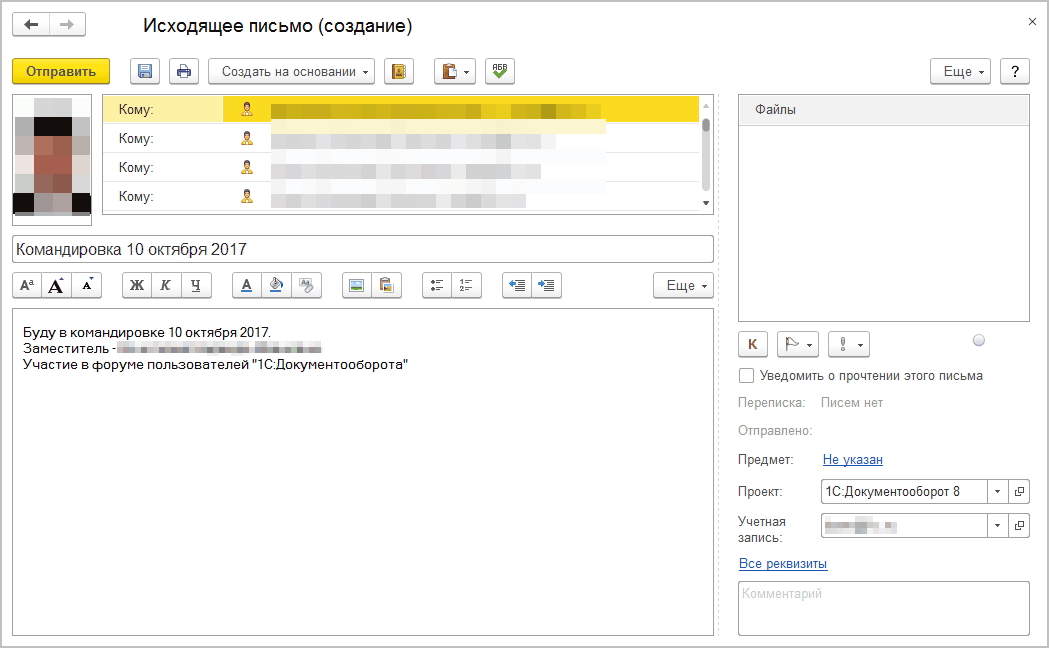The height and width of the screenshot is (648, 1049).
Task: Toggle bold formatting Ж
Action: click(x=136, y=286)
